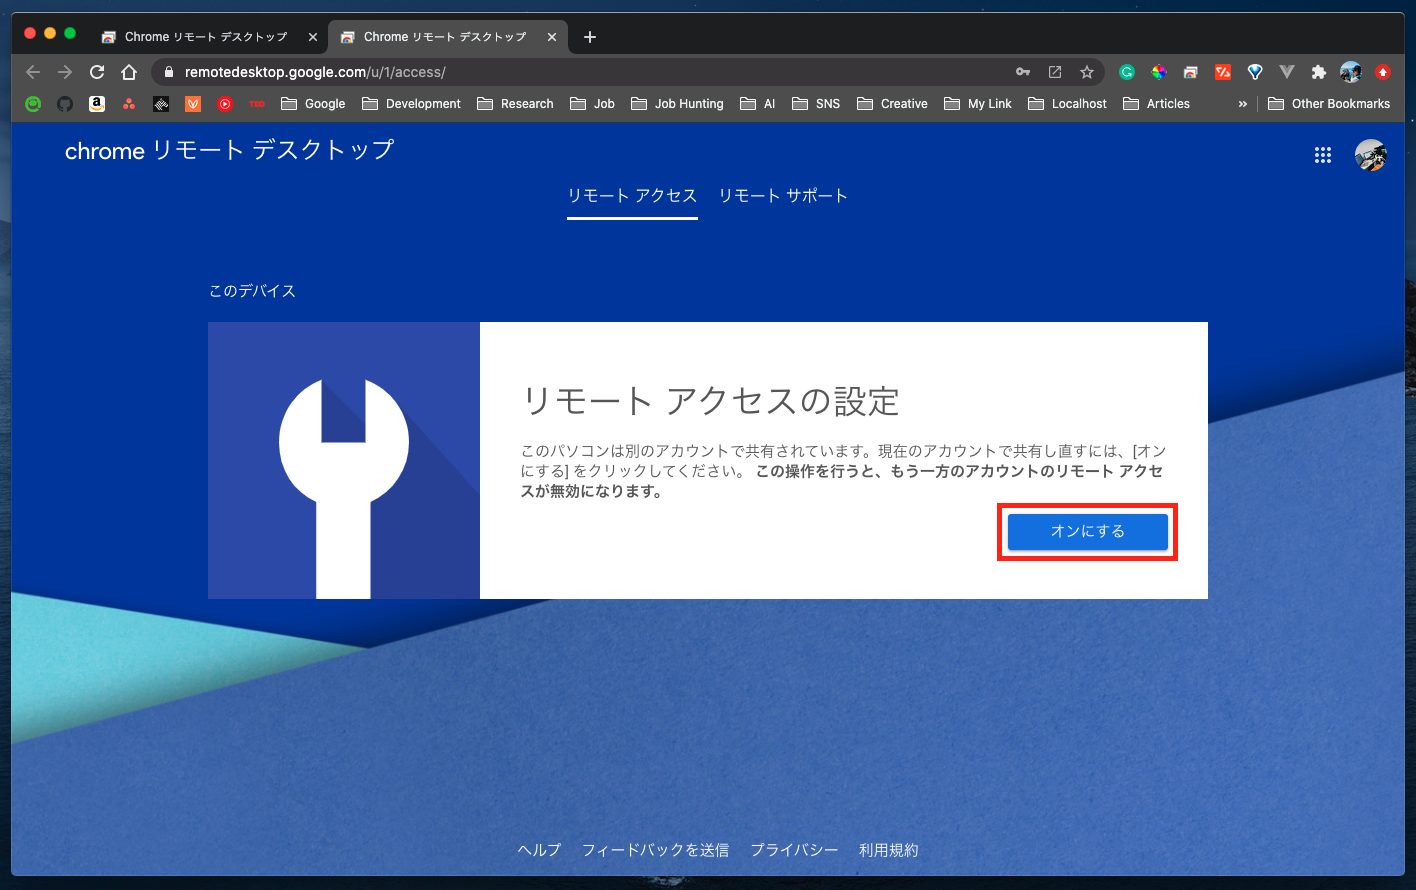
Task: Open the Grammarly extension
Action: point(1127,72)
